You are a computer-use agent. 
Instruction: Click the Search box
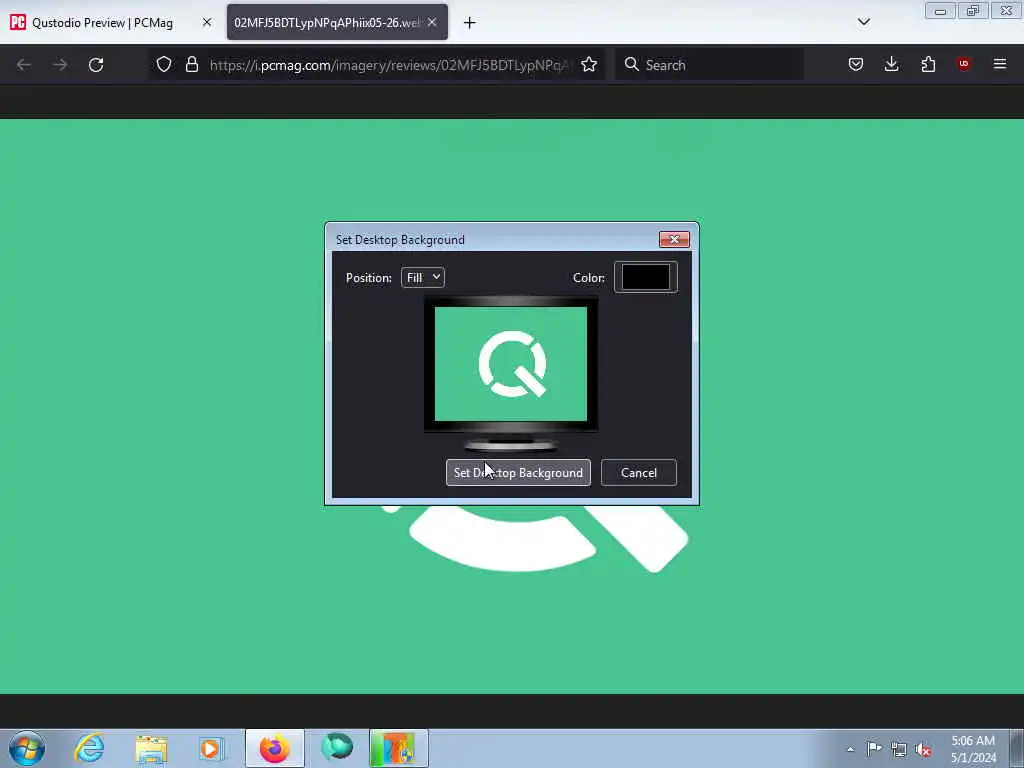(x=710, y=65)
